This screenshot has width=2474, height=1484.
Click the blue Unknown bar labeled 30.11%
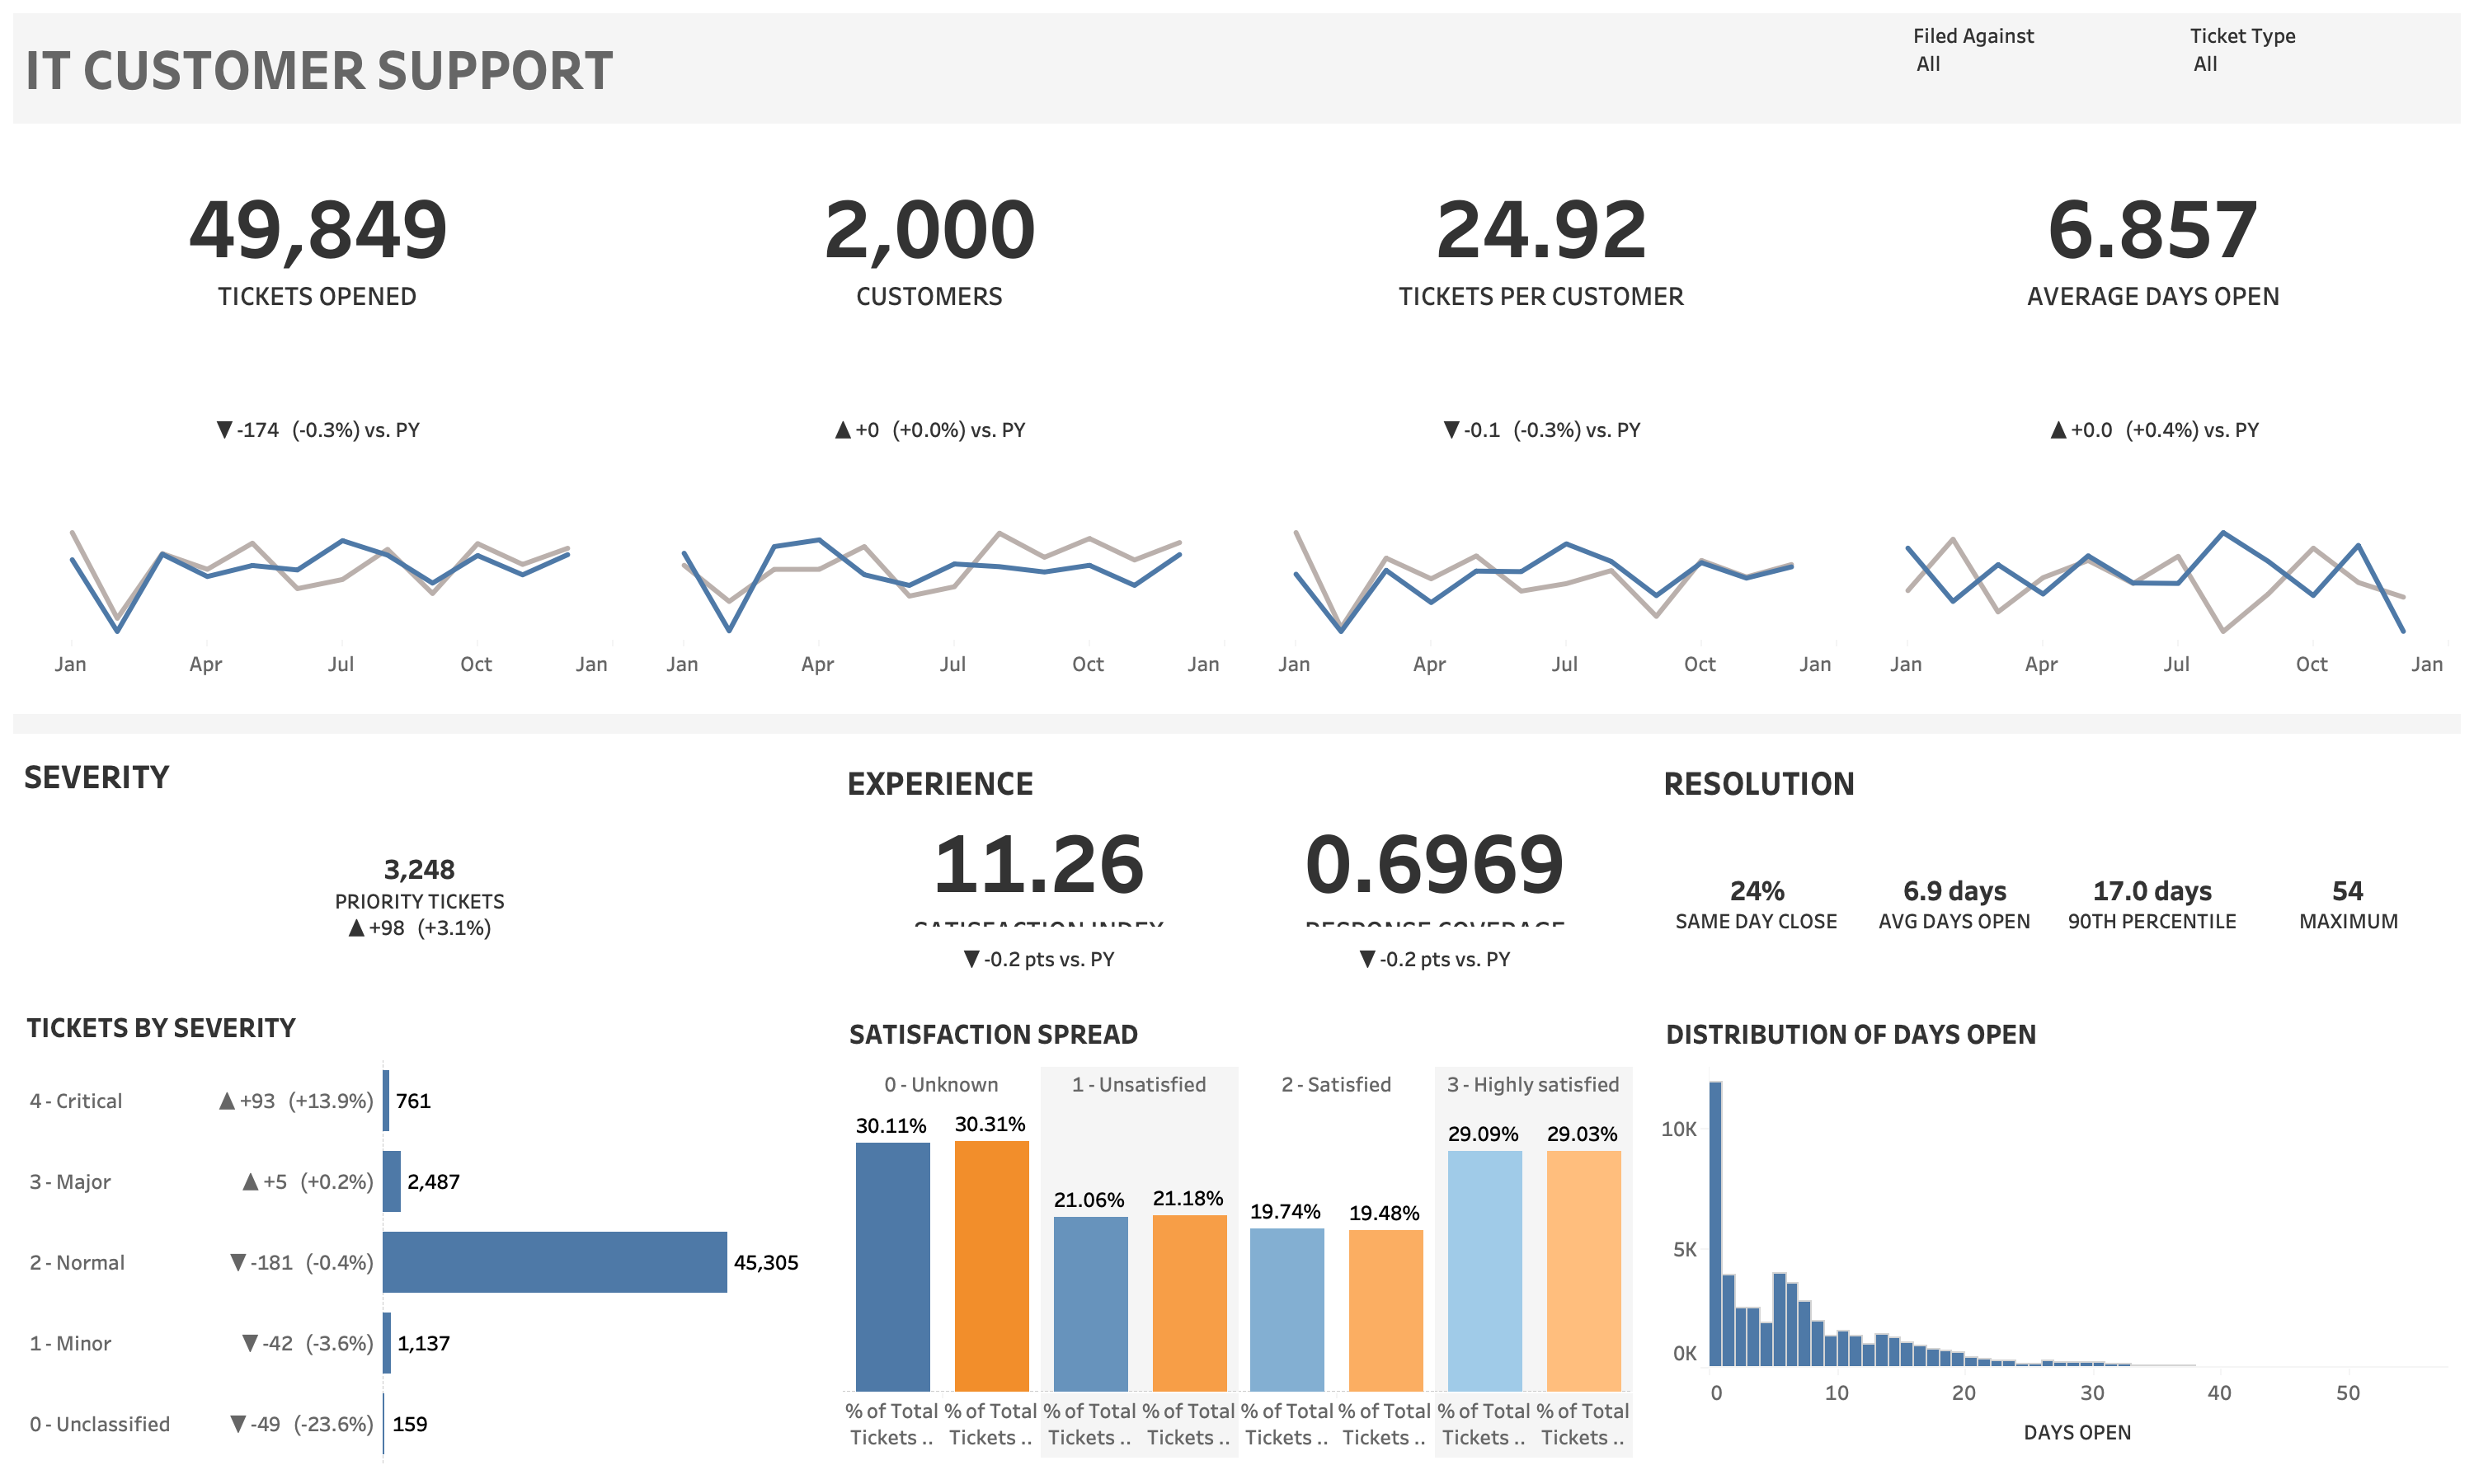tap(893, 1267)
